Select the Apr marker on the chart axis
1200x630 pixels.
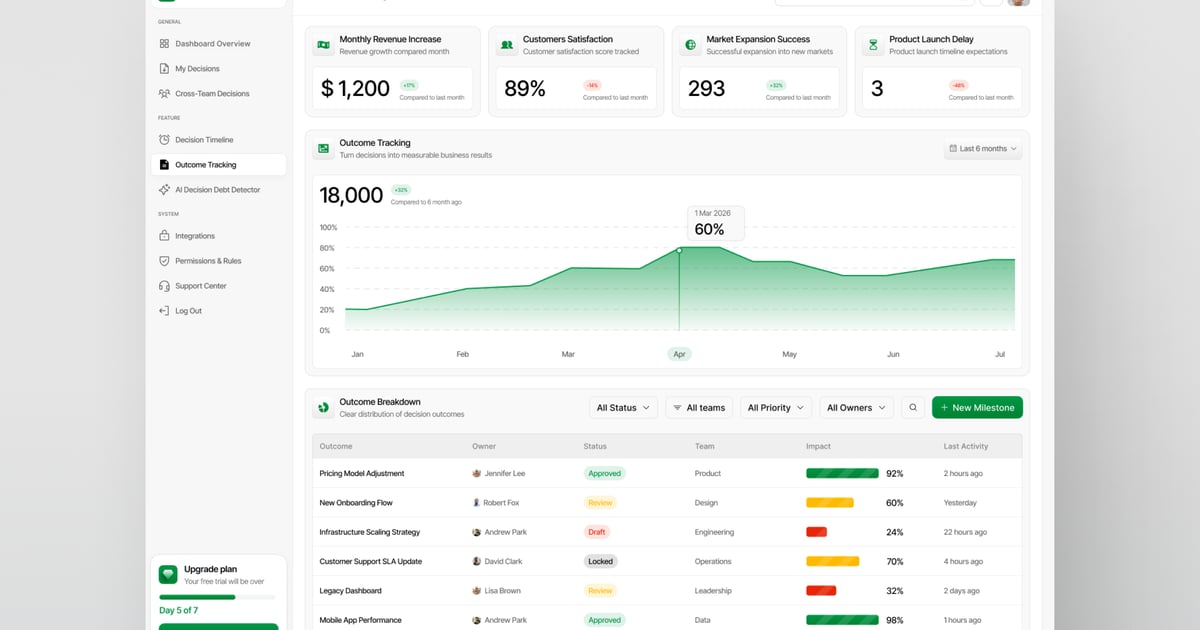pyautogui.click(x=679, y=354)
